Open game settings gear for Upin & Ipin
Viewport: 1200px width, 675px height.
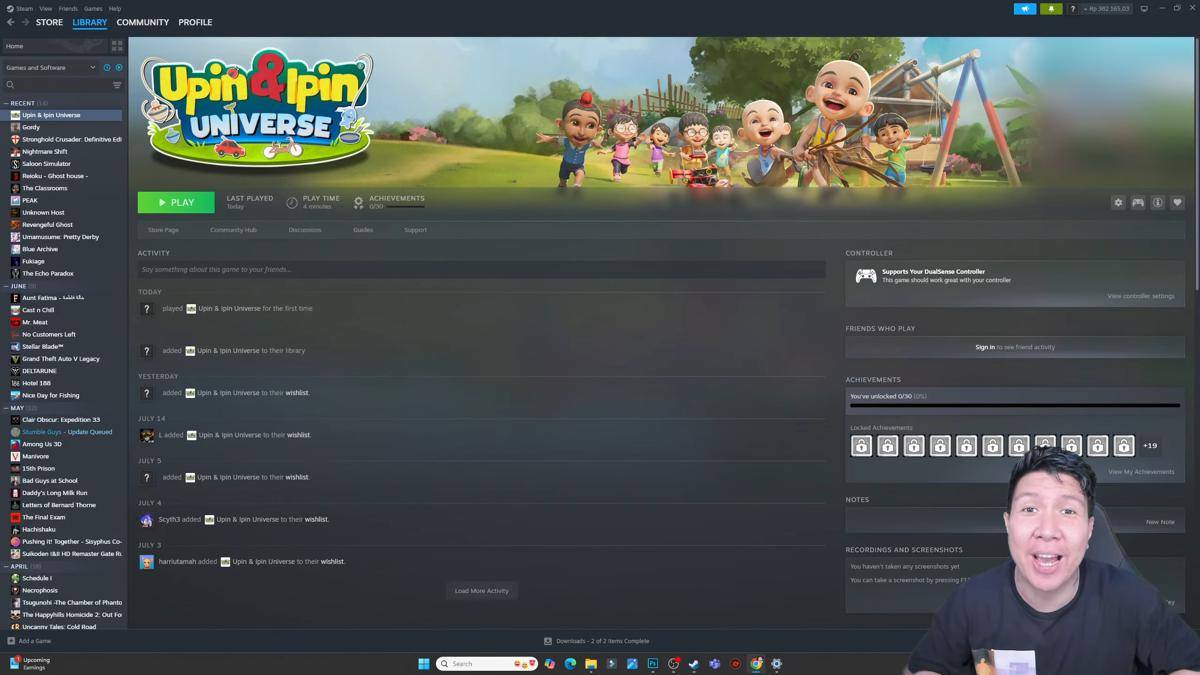pyautogui.click(x=1118, y=203)
